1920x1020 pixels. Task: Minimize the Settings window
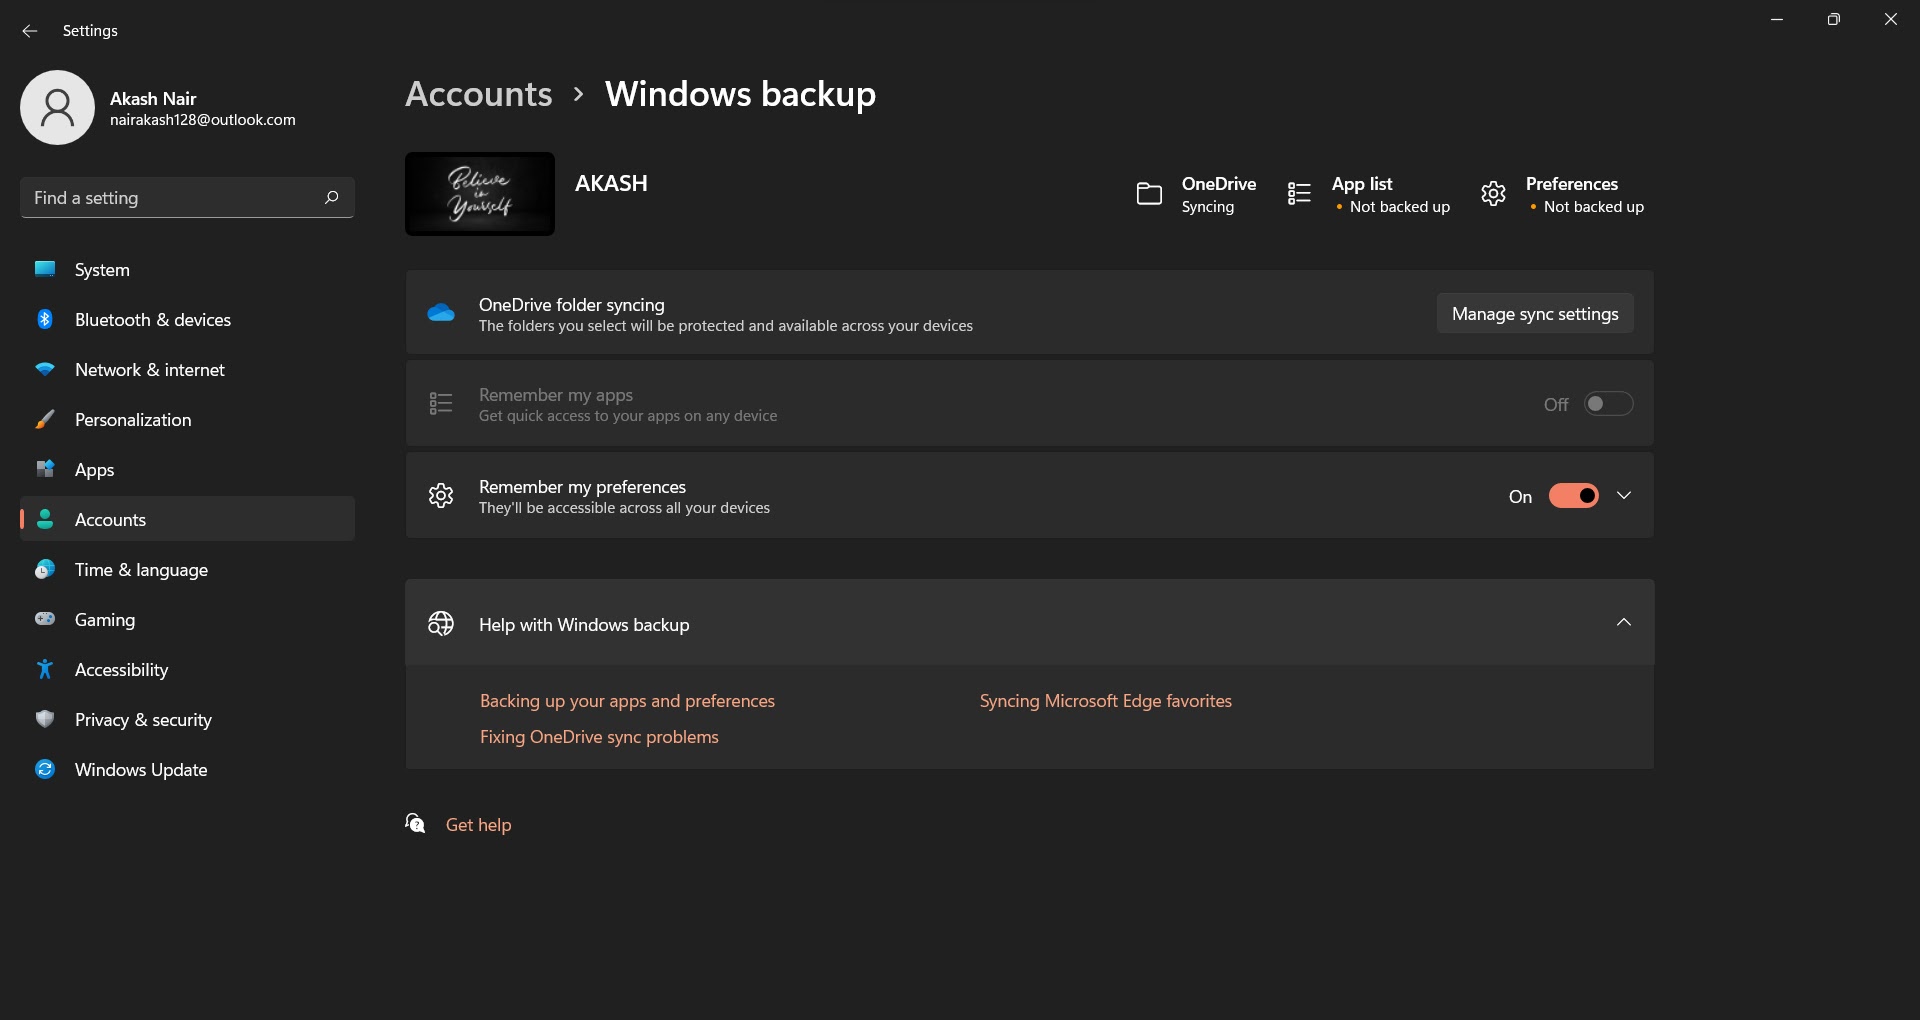coord(1777,19)
